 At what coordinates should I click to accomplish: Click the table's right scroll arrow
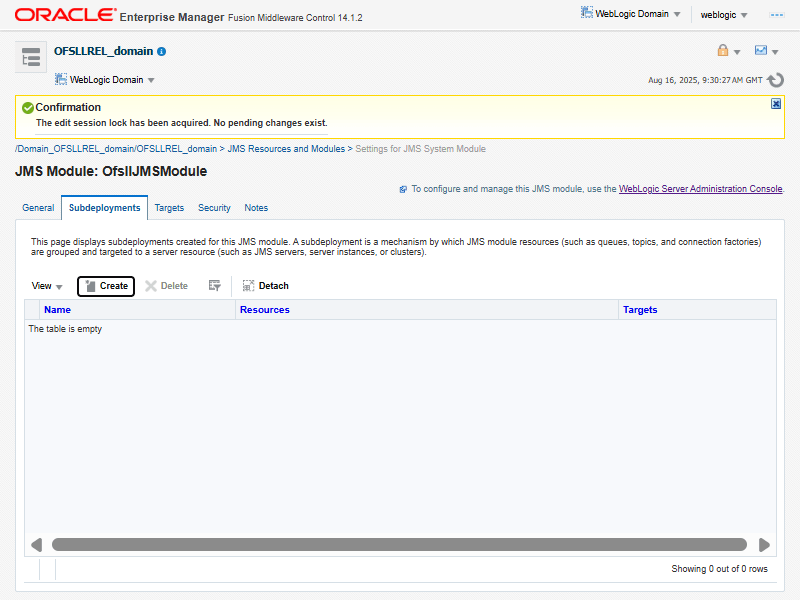click(x=764, y=545)
